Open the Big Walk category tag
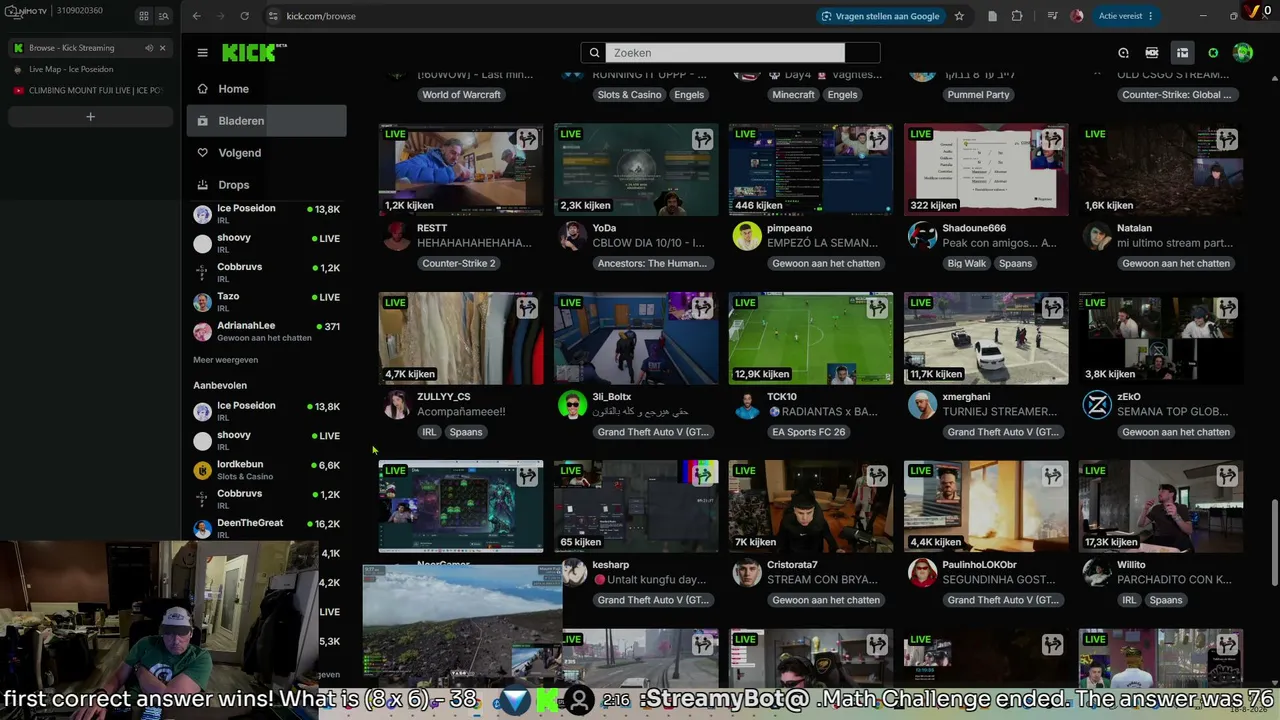The image size is (1280, 720). [x=966, y=264]
